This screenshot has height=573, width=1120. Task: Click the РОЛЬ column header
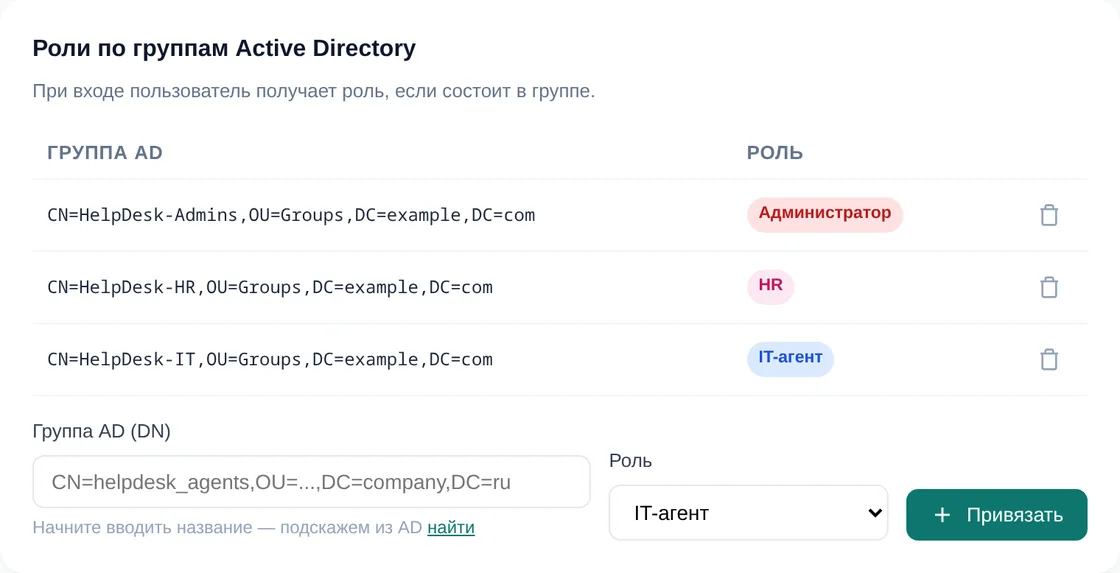[775, 153]
